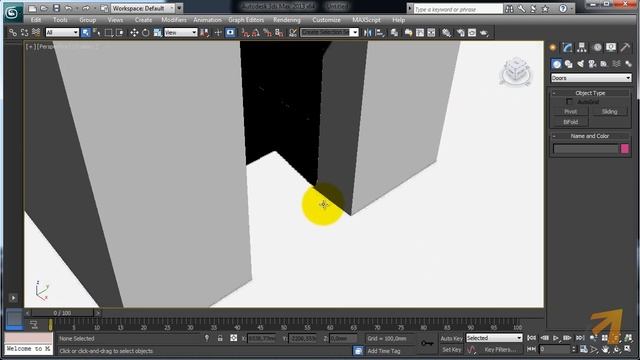Toggle the Angle Snap button
This screenshot has width=640, height=360.
tap(256, 33)
